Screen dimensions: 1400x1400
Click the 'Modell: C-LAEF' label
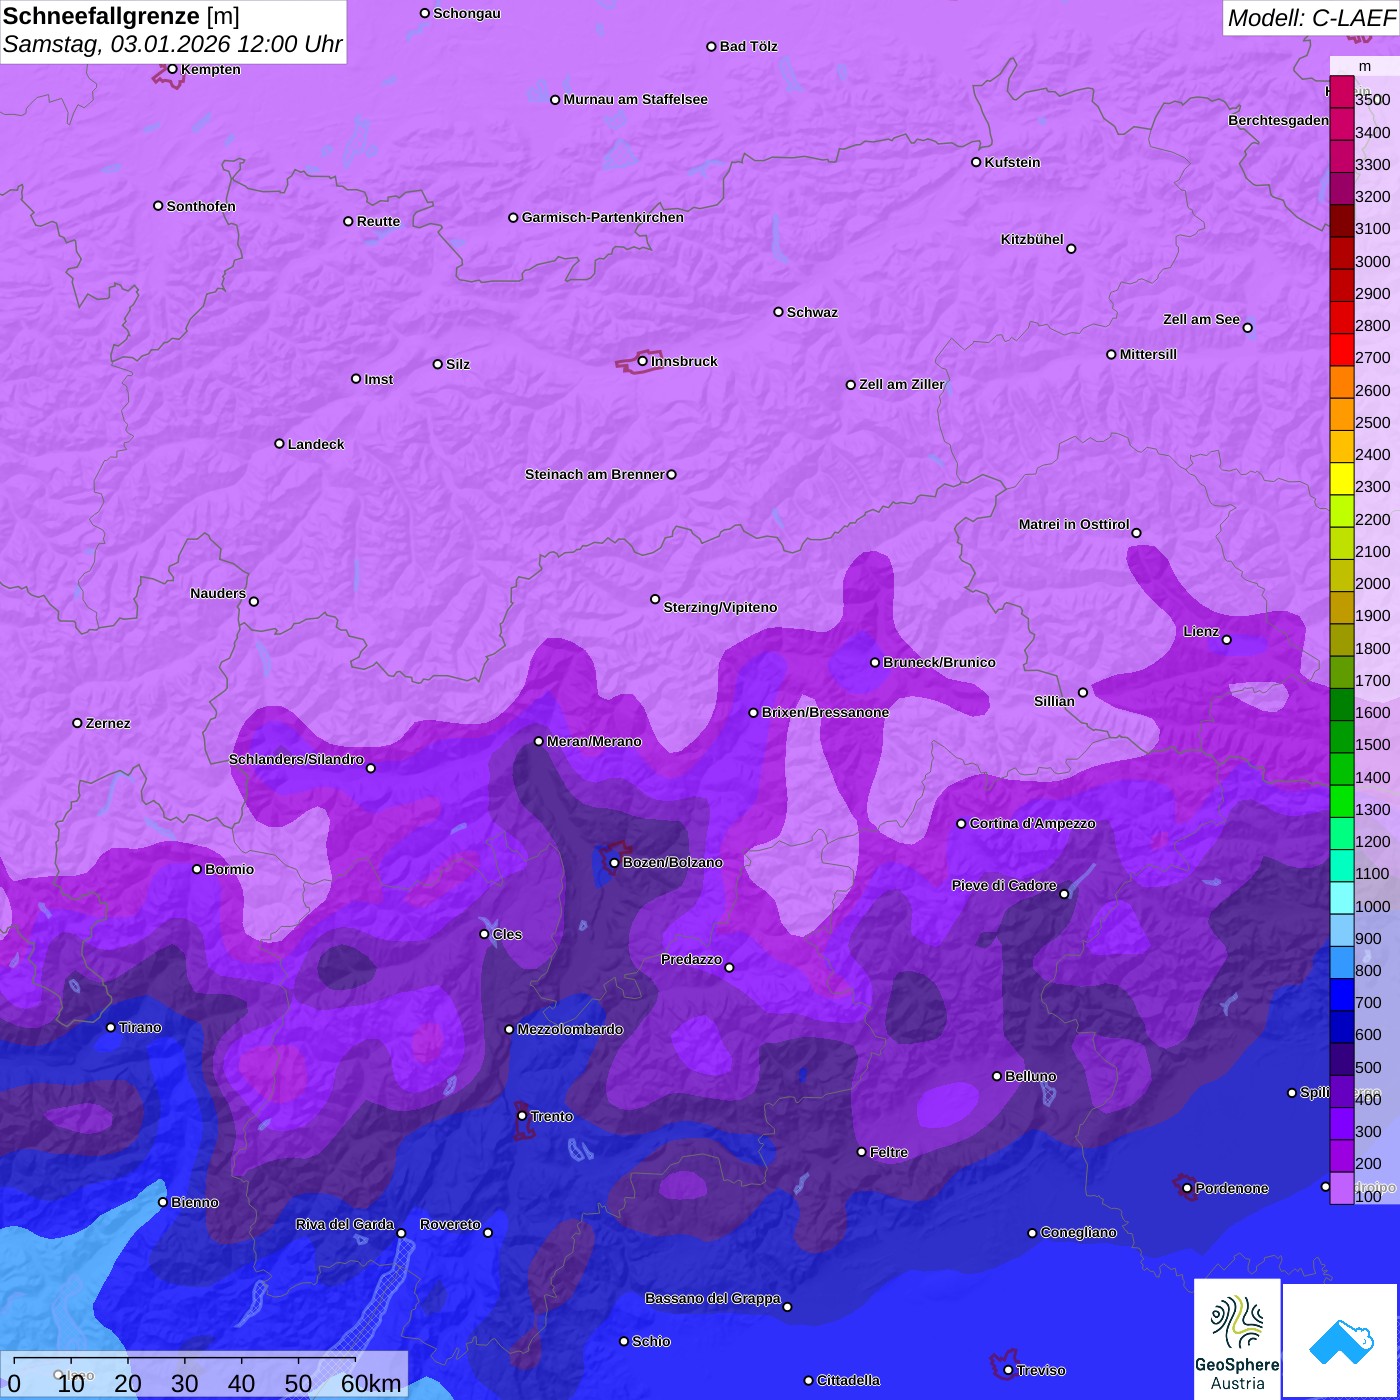[x=1311, y=18]
